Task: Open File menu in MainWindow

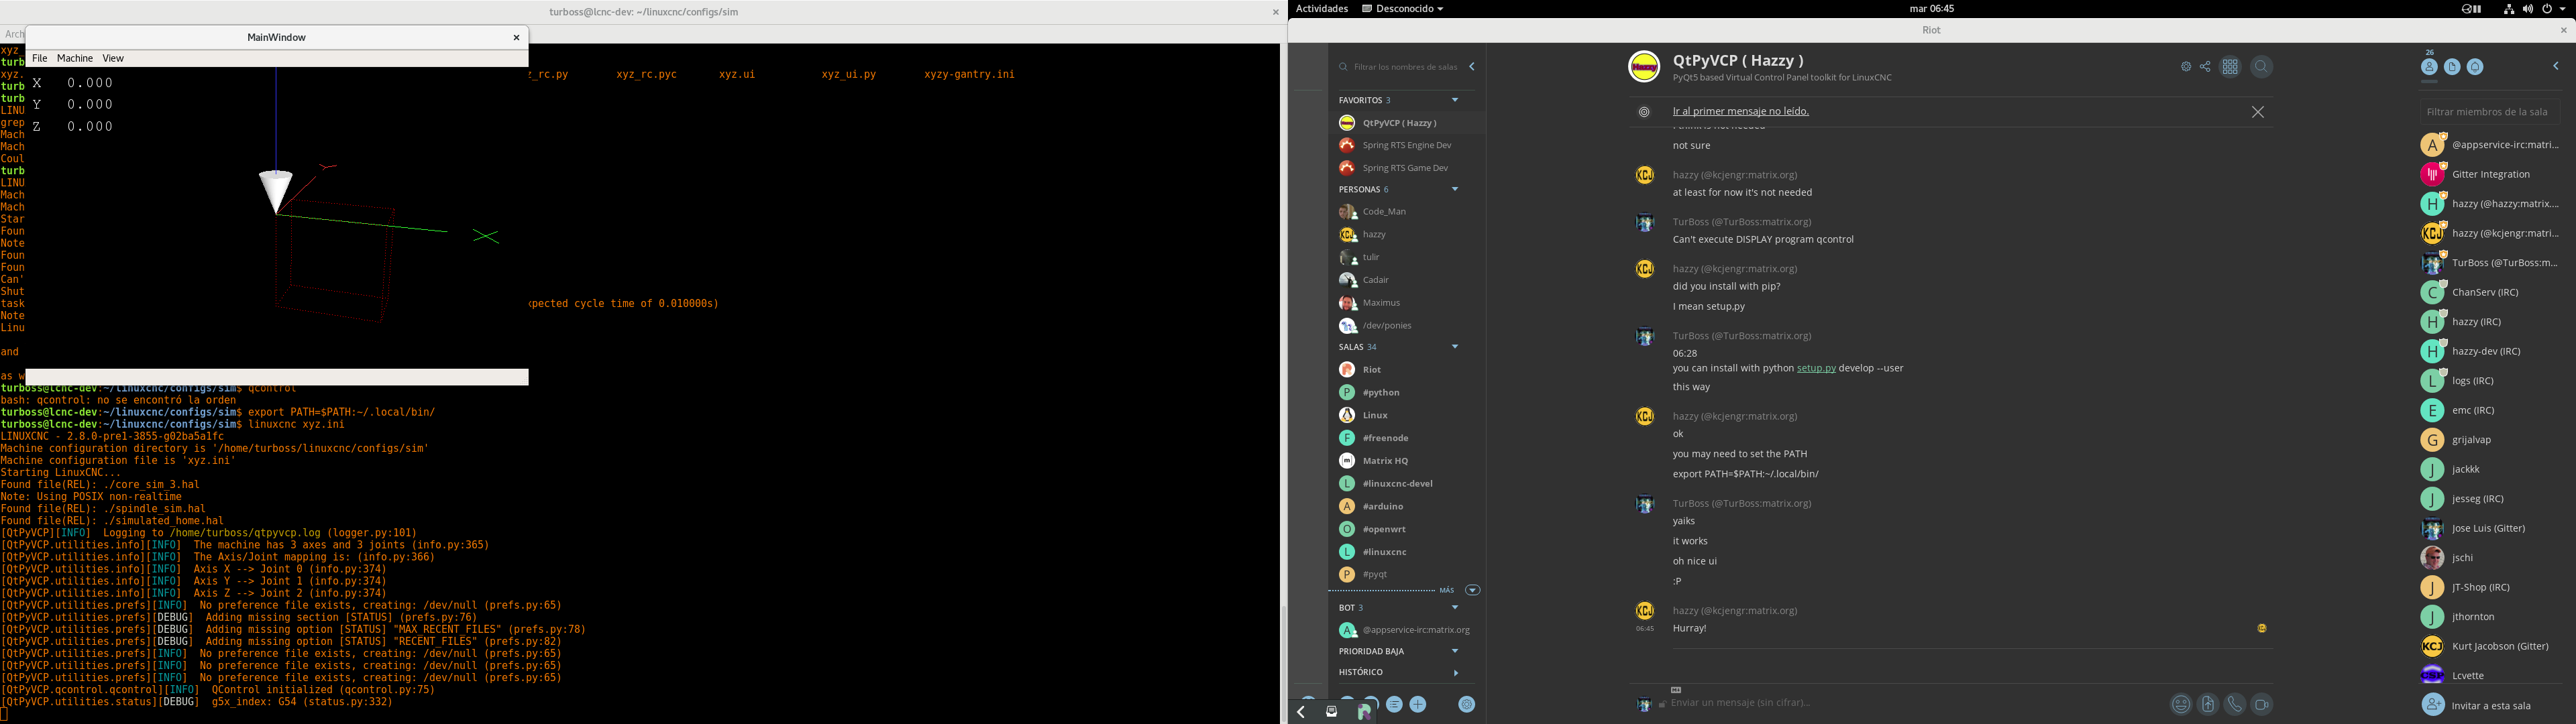Action: pos(40,58)
